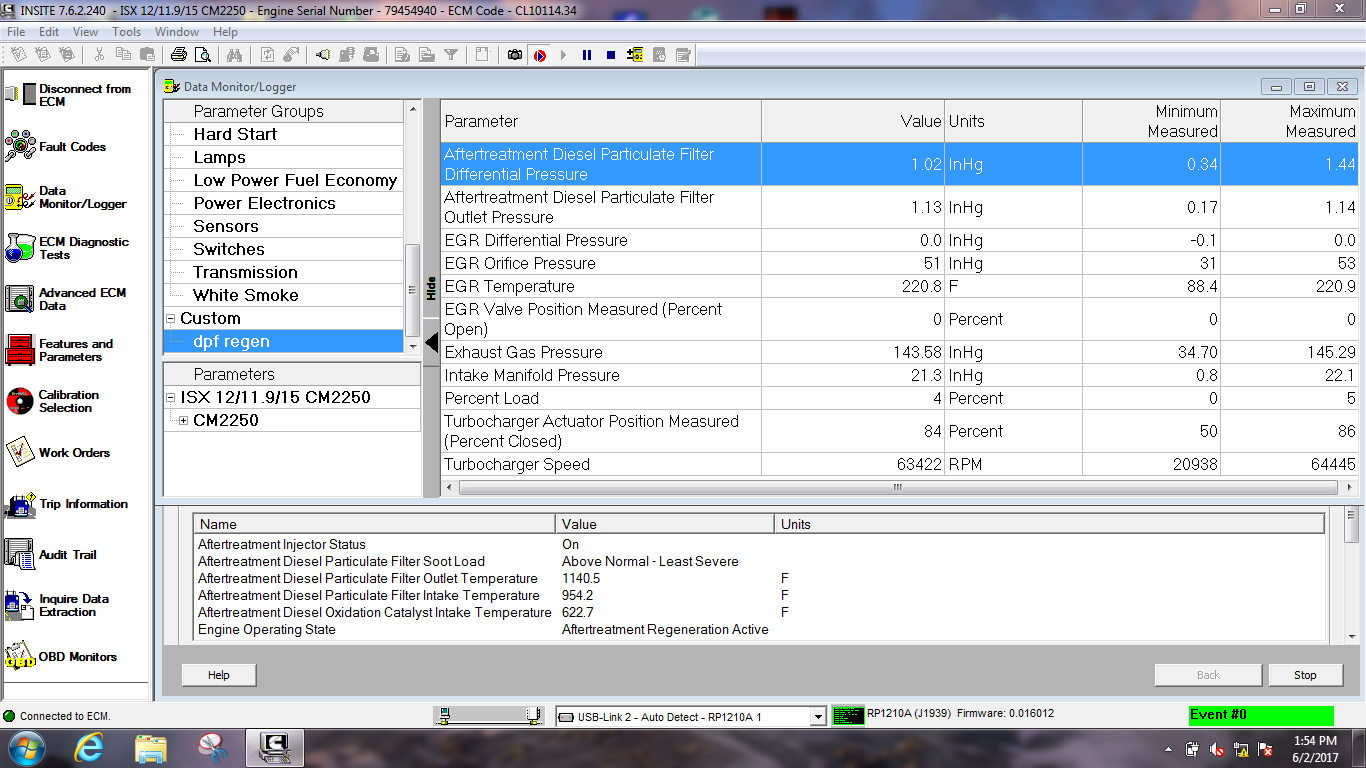Open the Help menu
This screenshot has height=768, width=1366.
point(226,32)
